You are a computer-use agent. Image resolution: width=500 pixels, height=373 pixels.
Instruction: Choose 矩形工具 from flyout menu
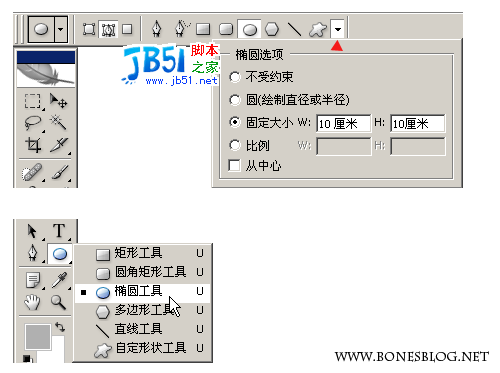pos(143,253)
